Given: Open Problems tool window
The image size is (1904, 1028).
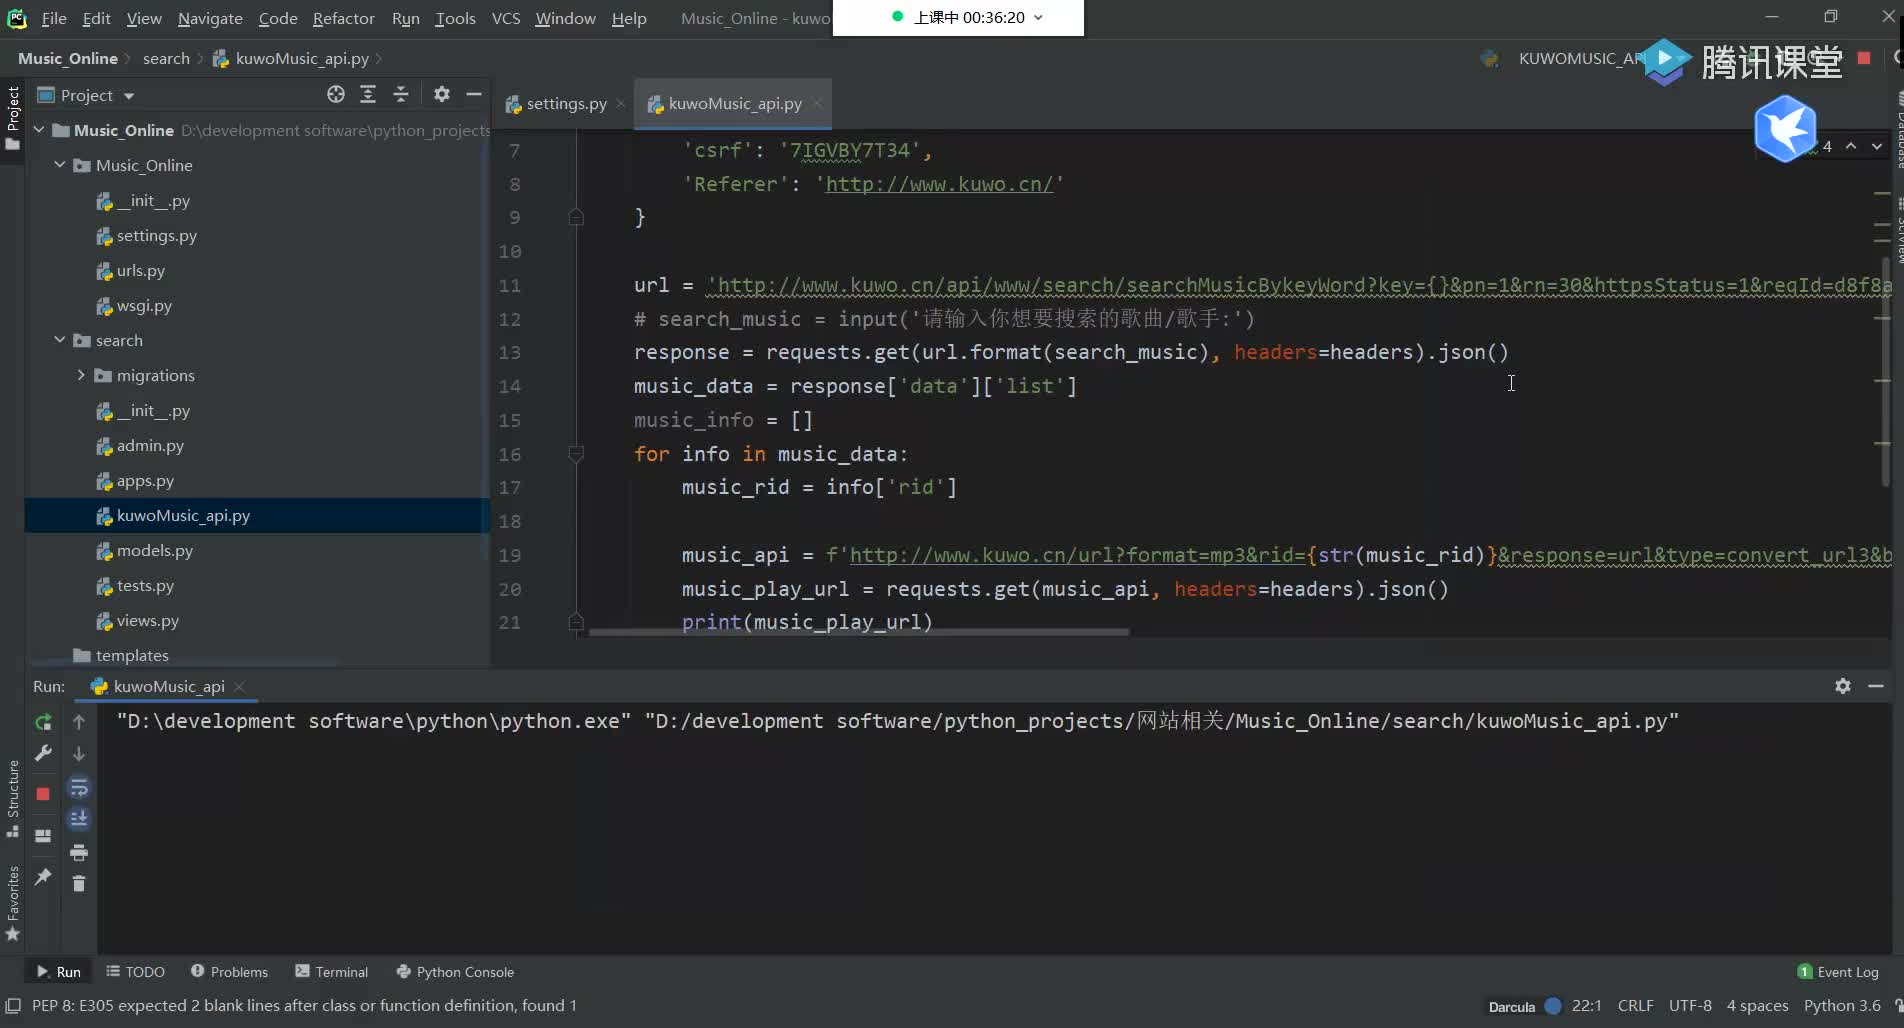Looking at the screenshot, I should pyautogui.click(x=229, y=972).
